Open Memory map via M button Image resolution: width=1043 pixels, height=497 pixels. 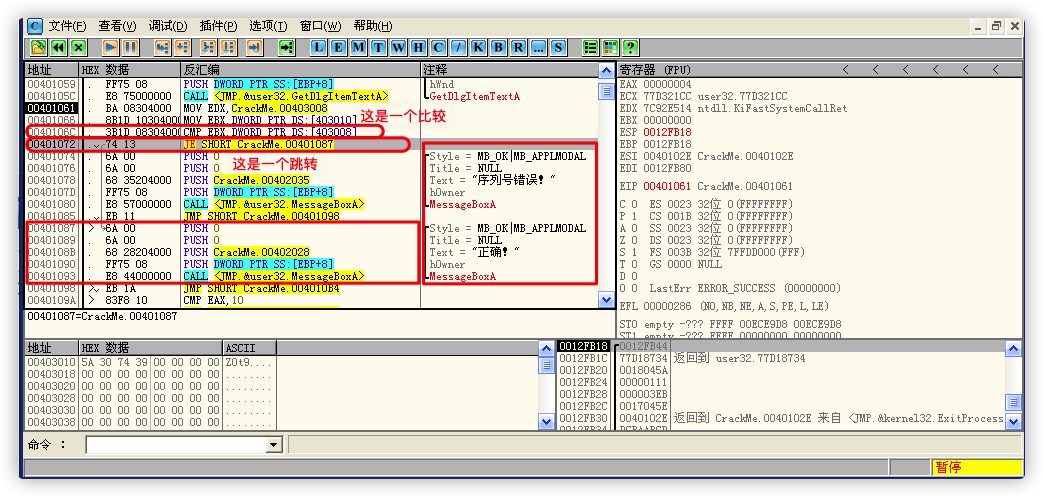coord(359,47)
